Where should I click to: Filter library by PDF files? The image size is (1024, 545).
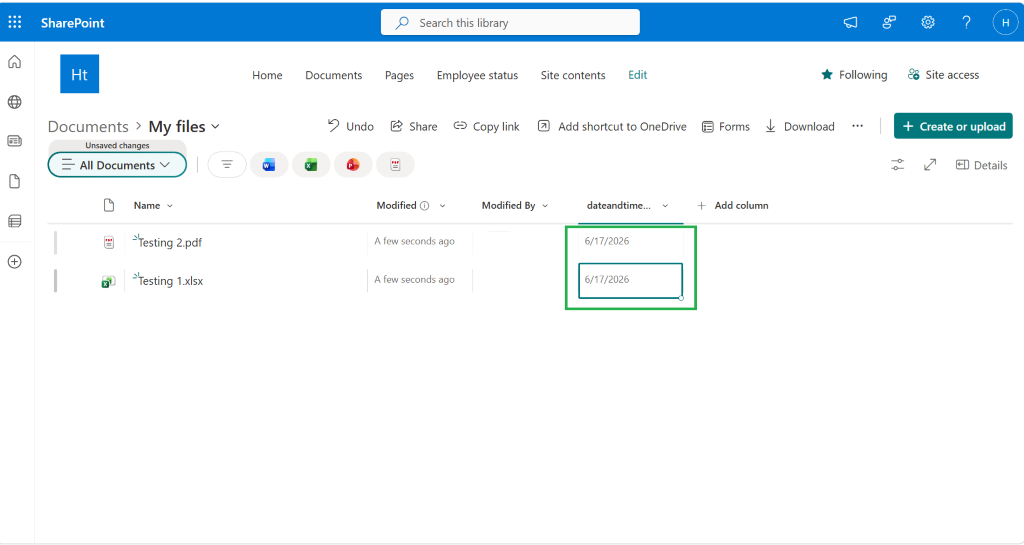pos(395,165)
